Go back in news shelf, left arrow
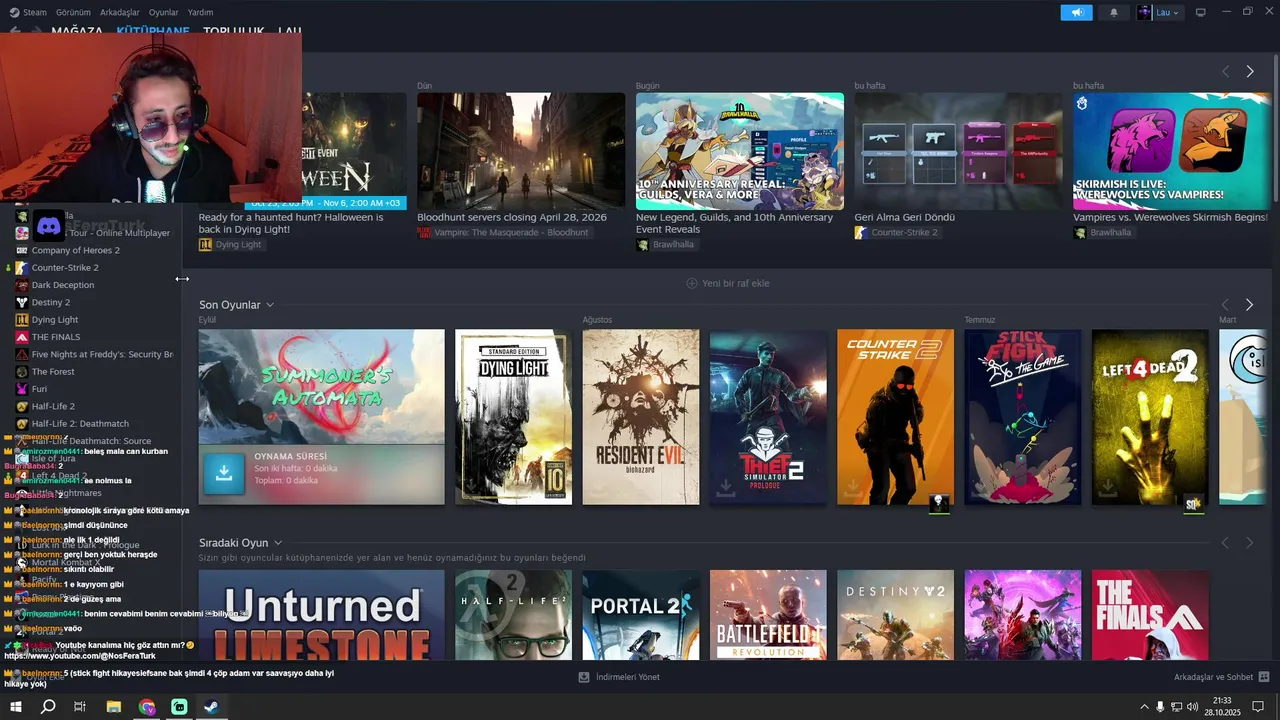Viewport: 1280px width, 720px height. [x=1225, y=72]
